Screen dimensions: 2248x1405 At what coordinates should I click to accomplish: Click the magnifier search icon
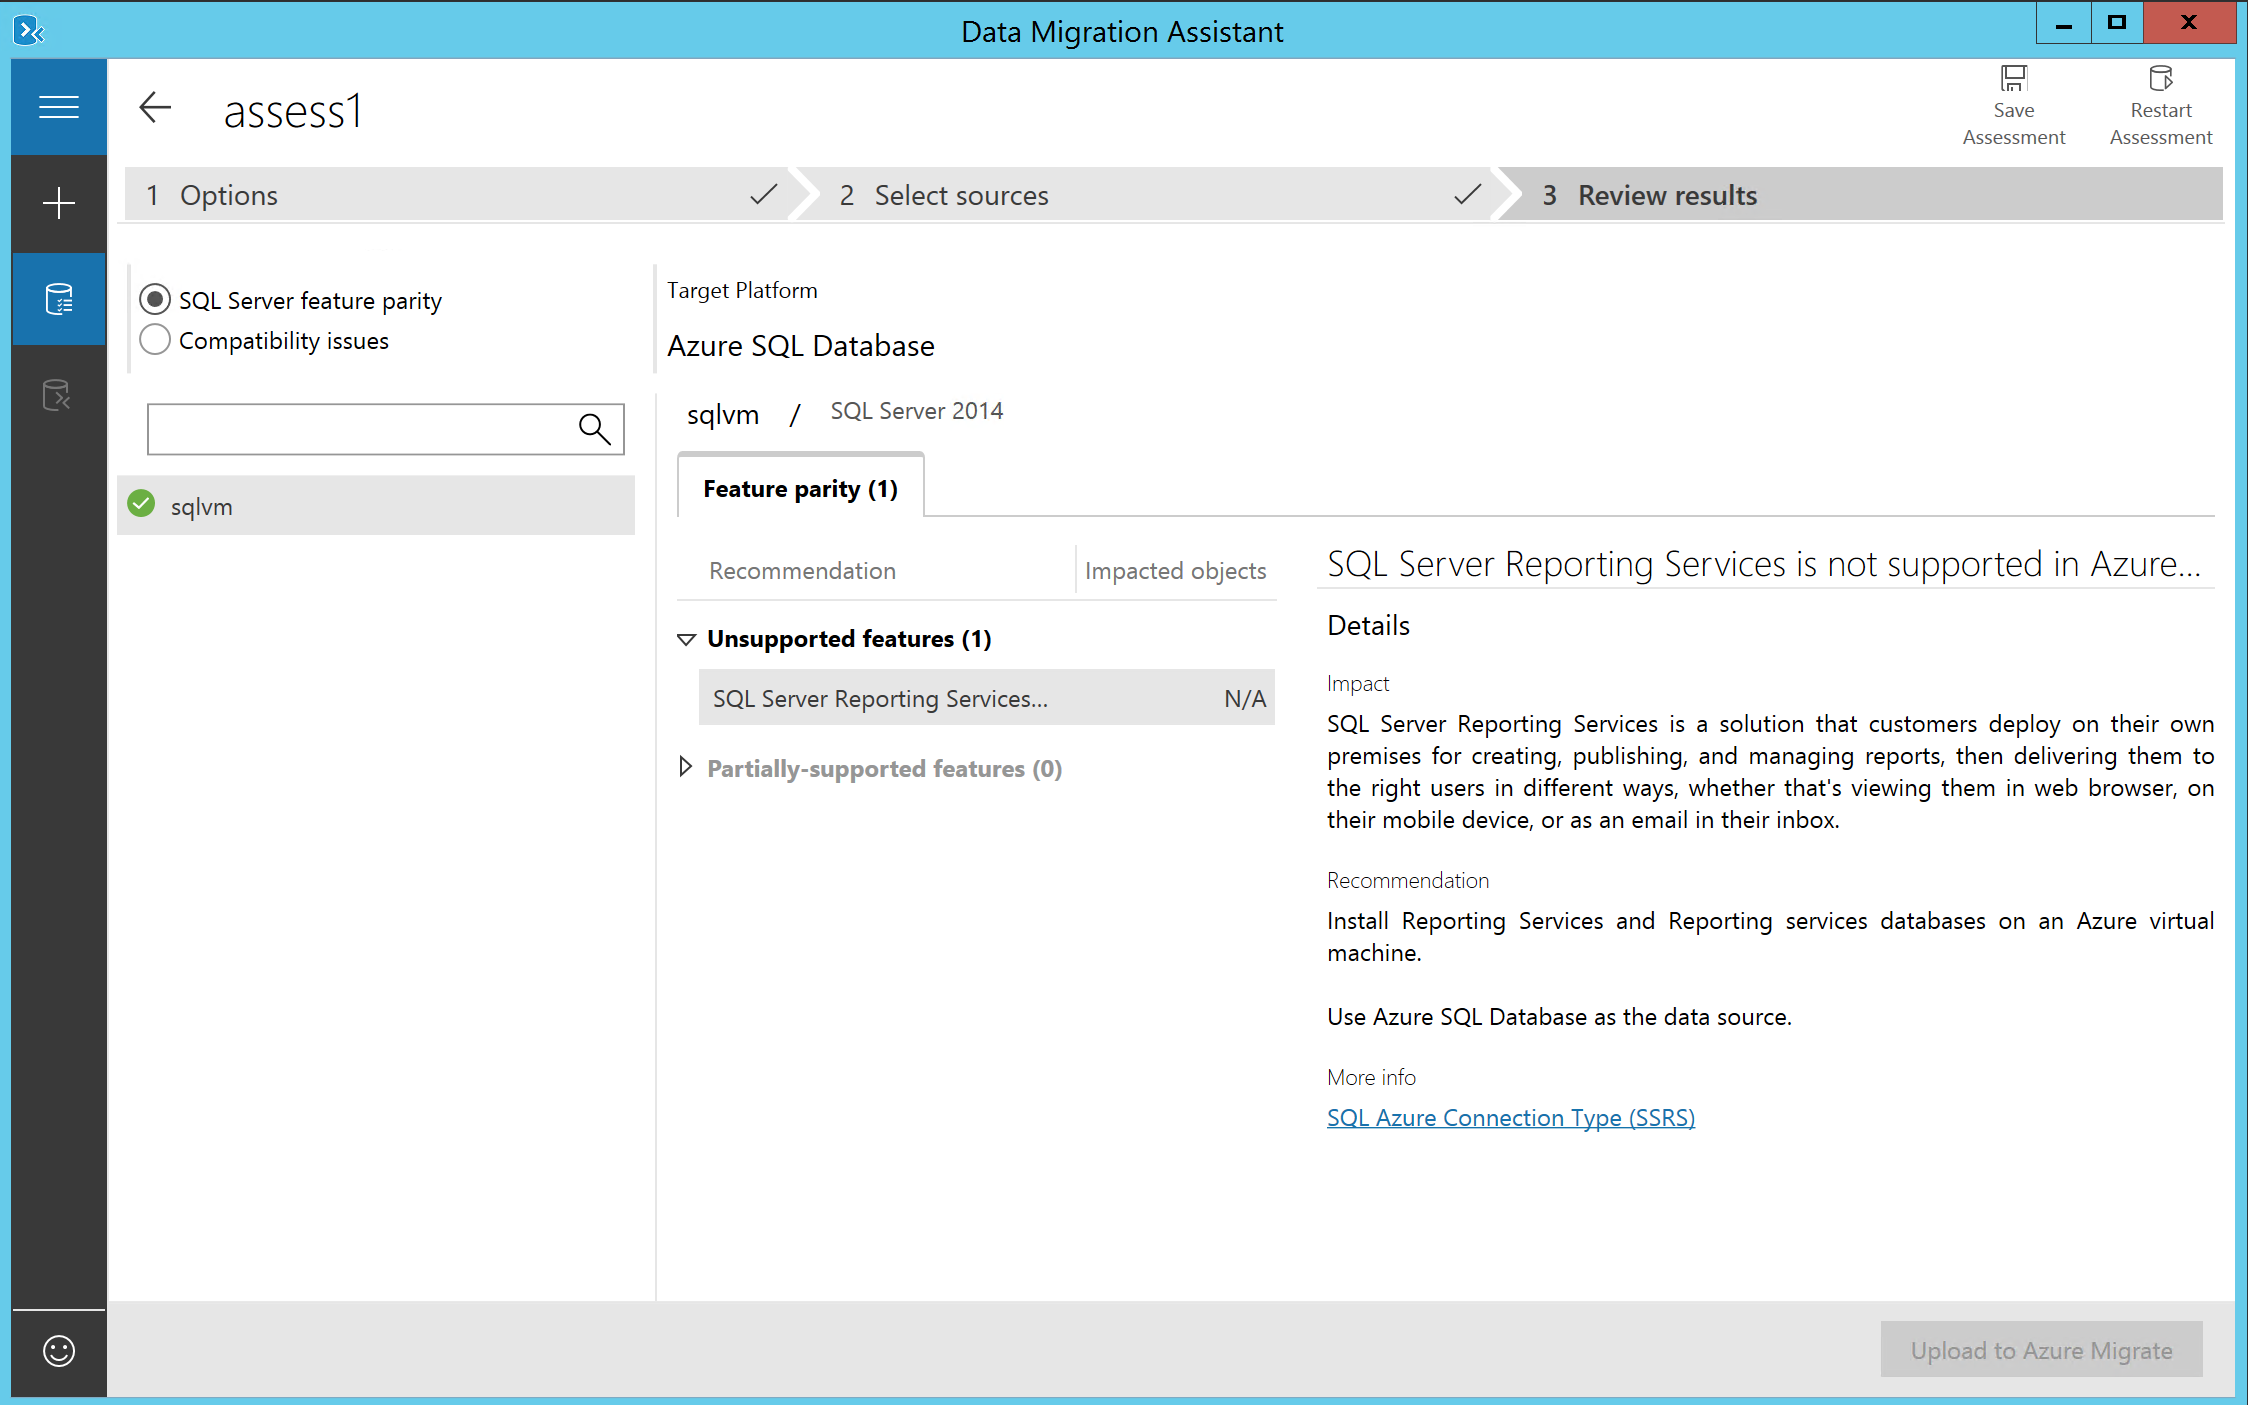(x=594, y=429)
